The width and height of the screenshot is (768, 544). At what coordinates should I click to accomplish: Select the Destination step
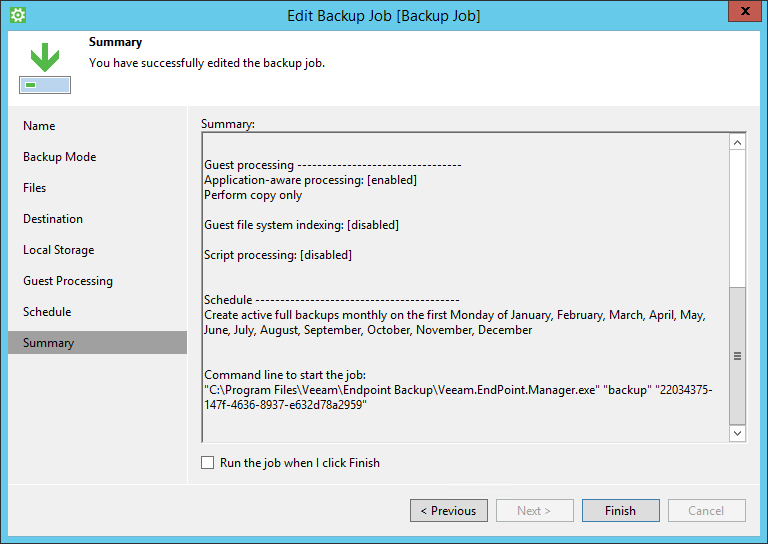53,219
